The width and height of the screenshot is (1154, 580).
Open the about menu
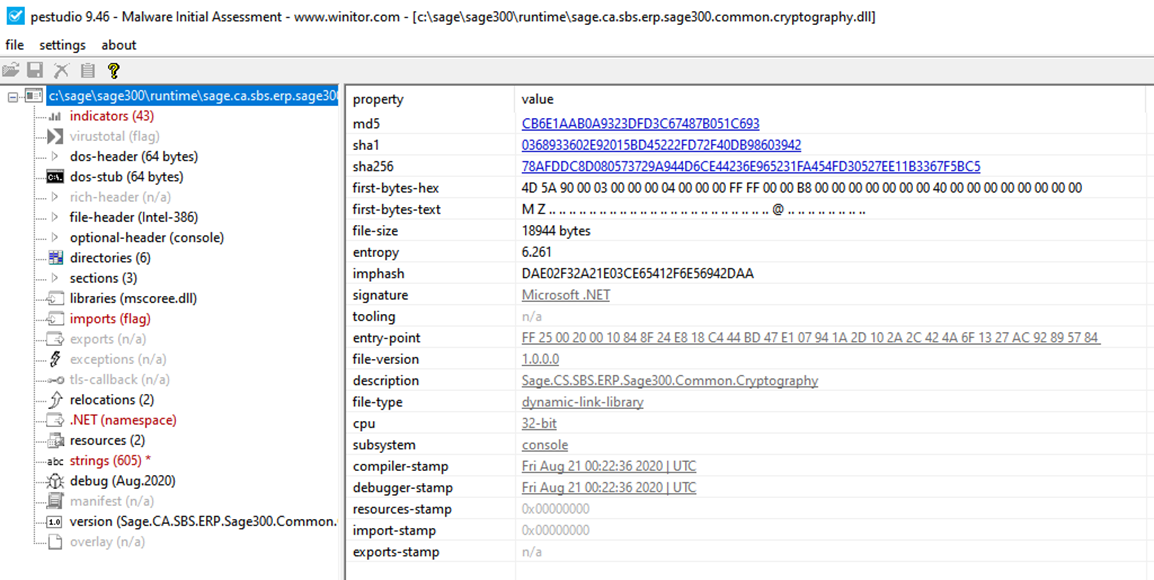coord(119,45)
